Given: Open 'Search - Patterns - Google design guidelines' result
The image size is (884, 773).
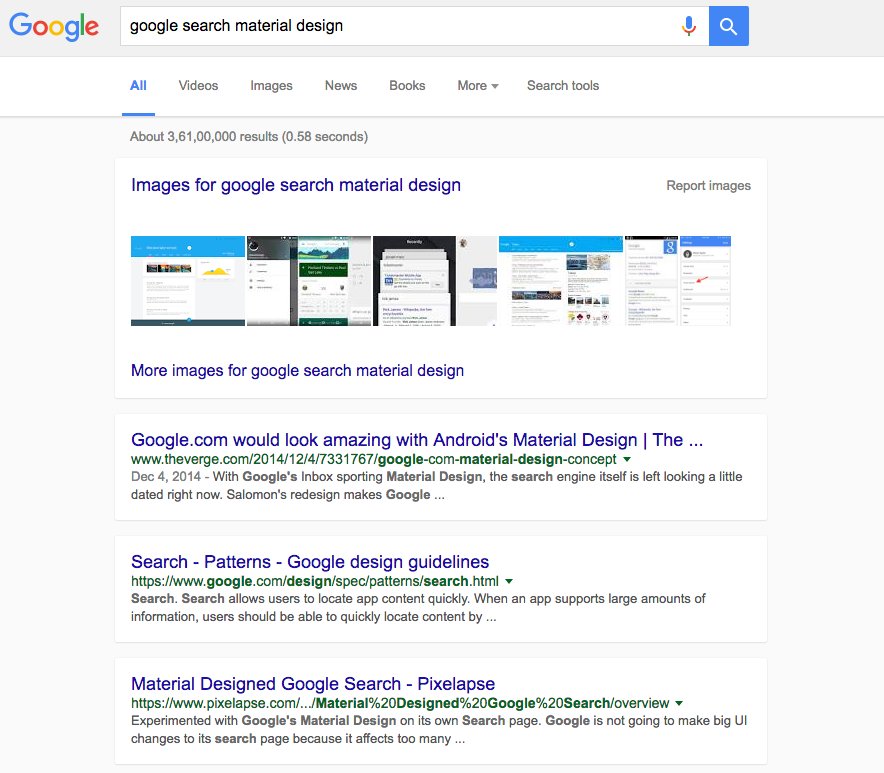Looking at the screenshot, I should (310, 562).
